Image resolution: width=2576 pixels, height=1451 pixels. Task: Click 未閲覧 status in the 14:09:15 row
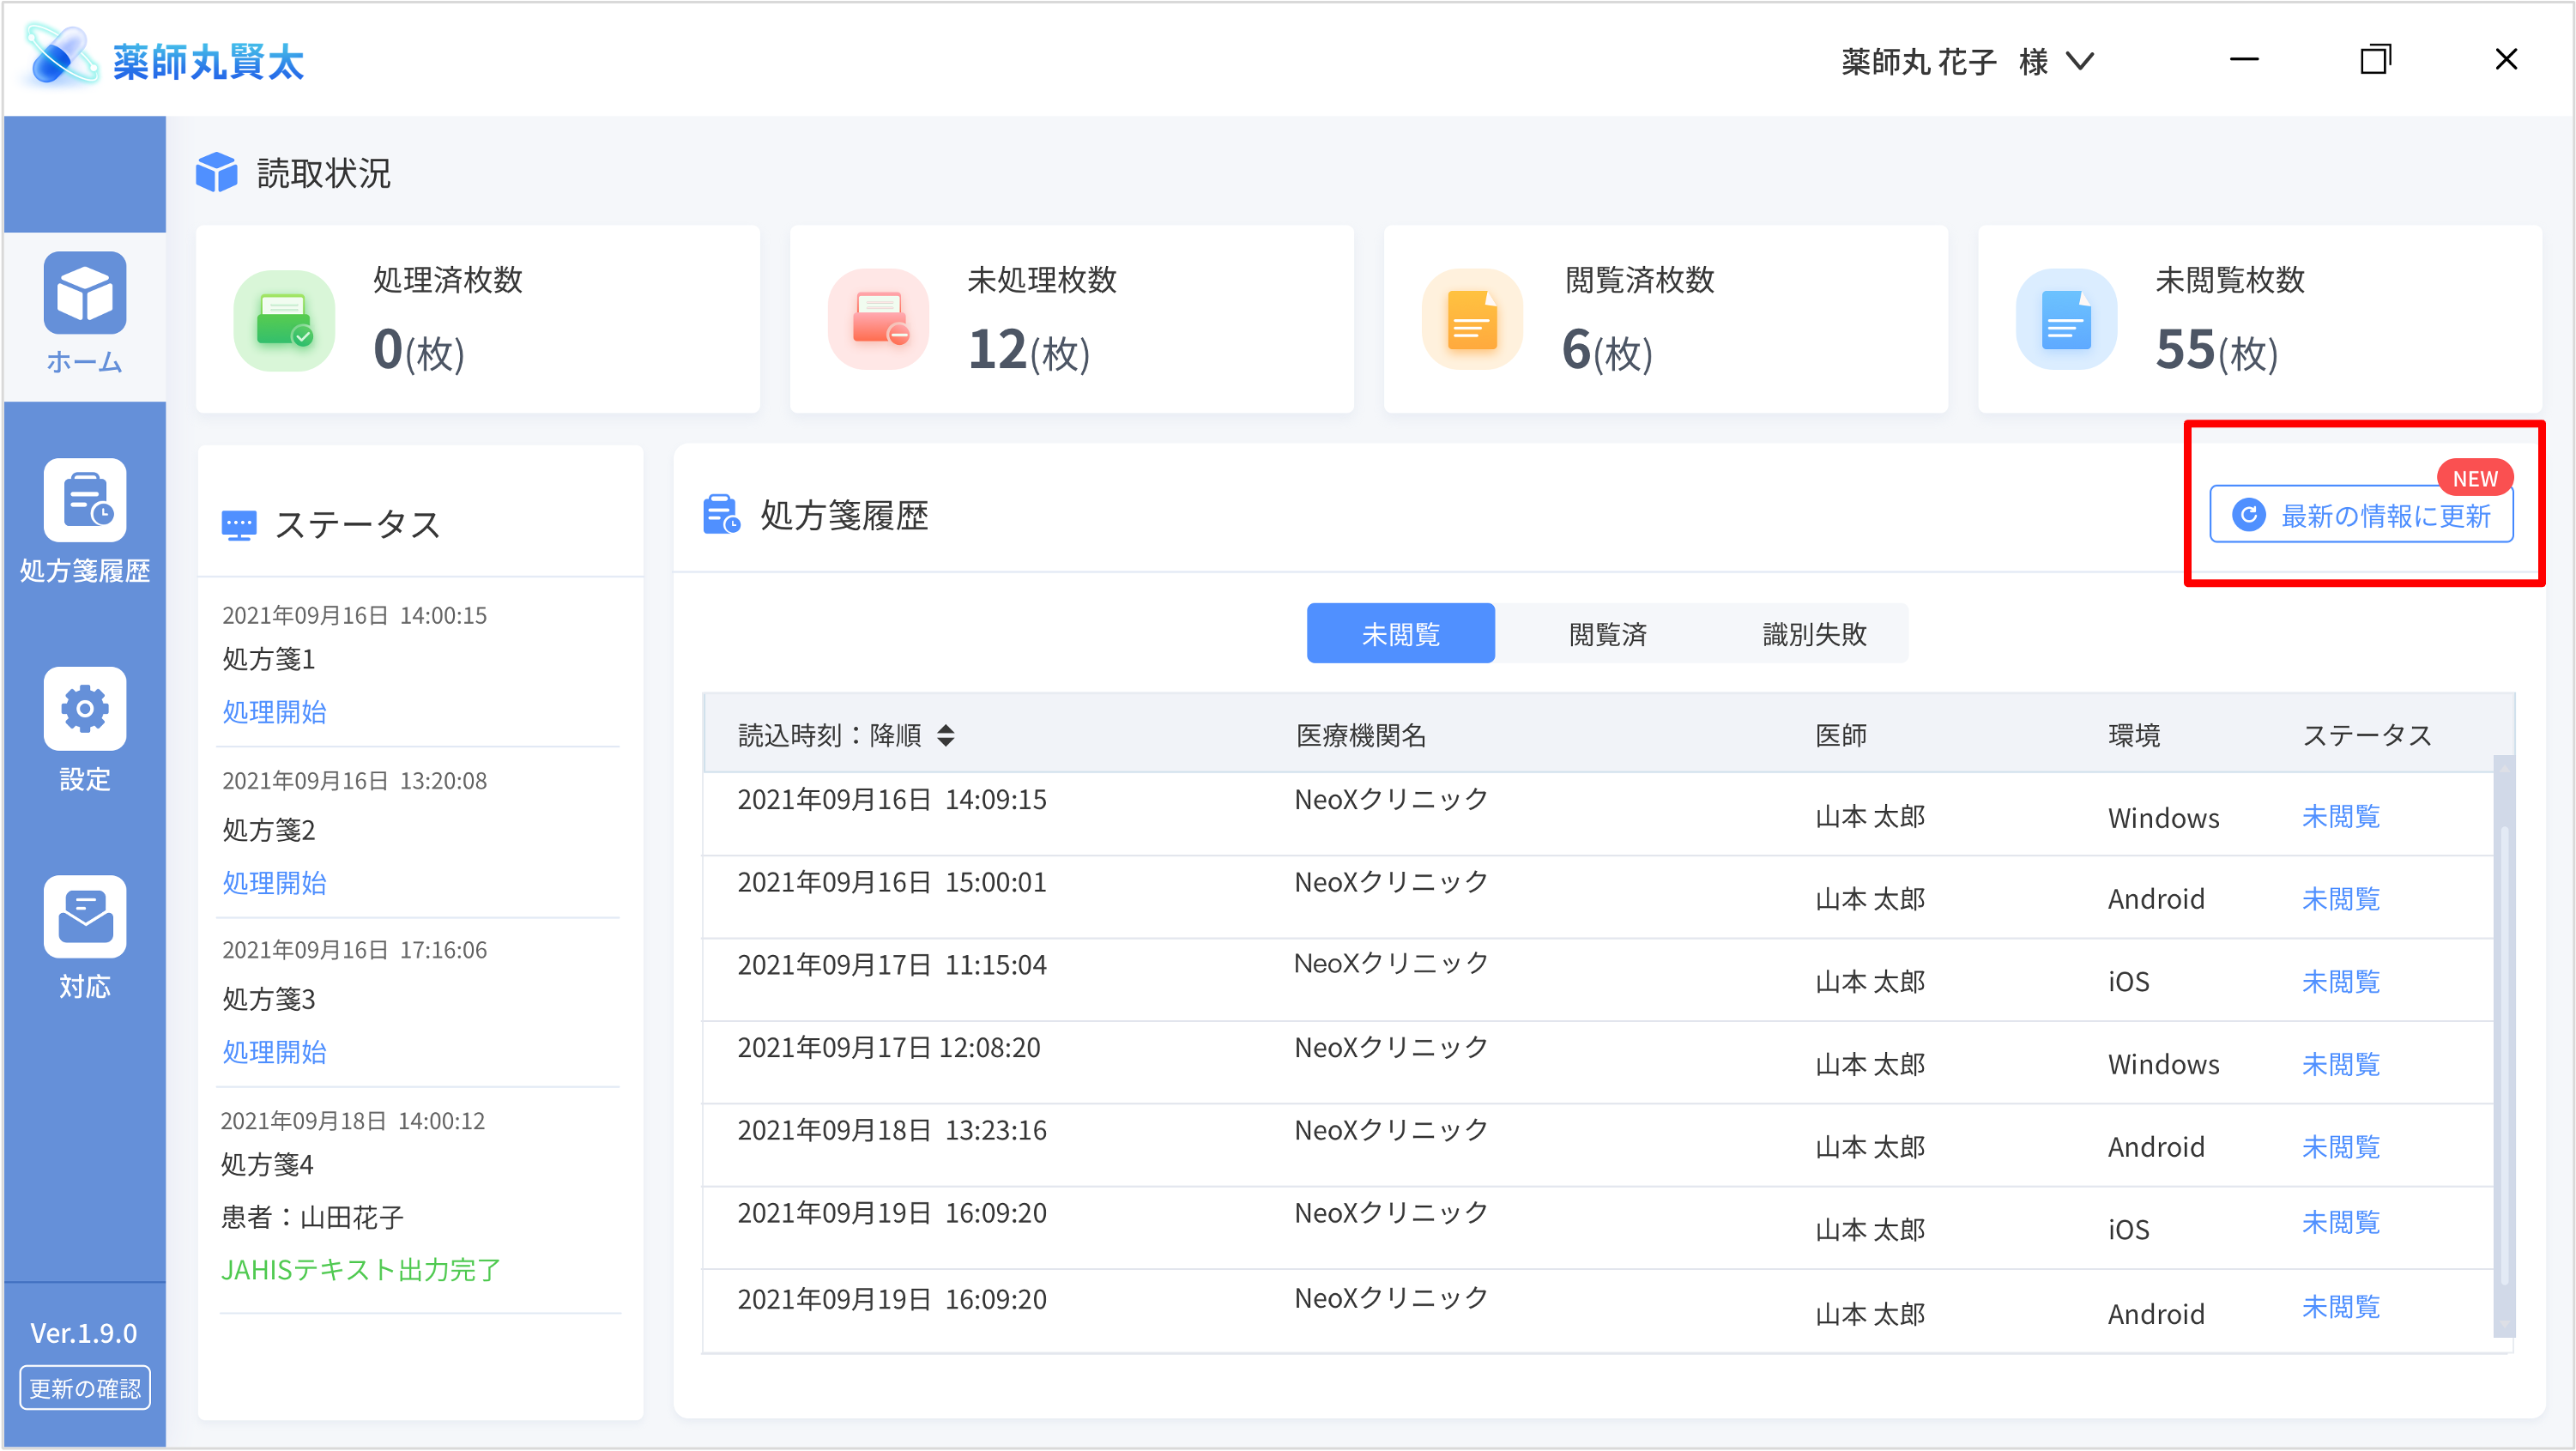point(2340,816)
